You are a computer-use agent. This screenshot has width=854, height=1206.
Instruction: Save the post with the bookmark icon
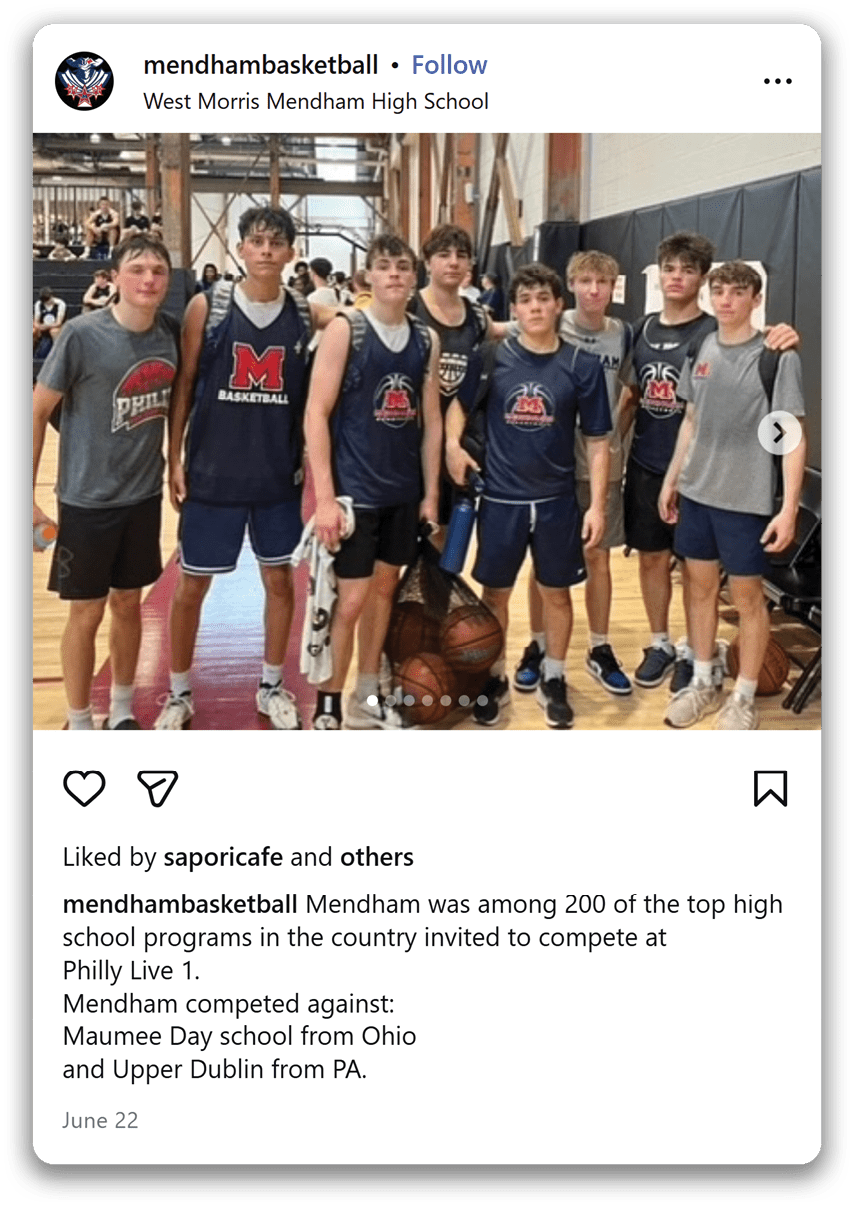tap(770, 788)
